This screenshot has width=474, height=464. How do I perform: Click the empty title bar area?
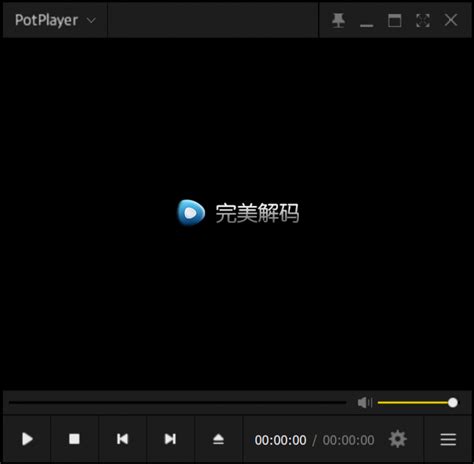213,20
